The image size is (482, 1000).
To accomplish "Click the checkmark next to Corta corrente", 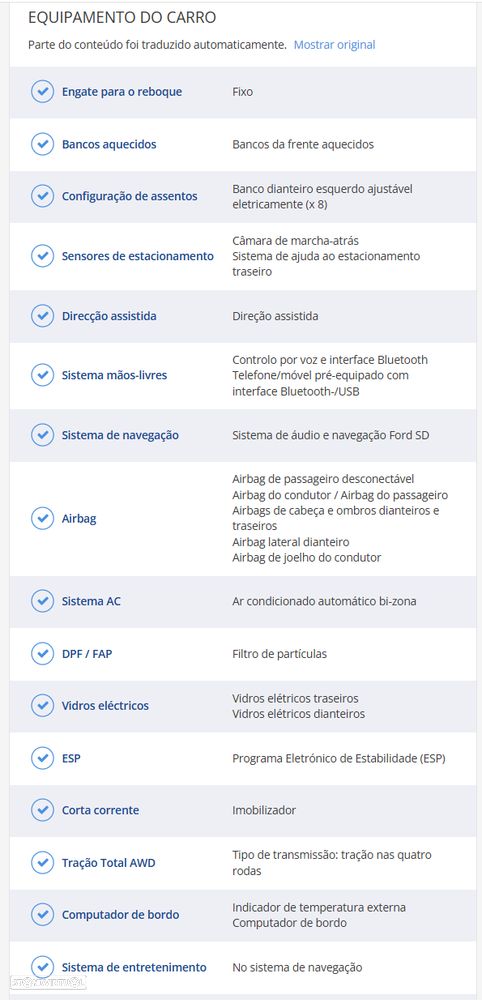I will pos(42,811).
